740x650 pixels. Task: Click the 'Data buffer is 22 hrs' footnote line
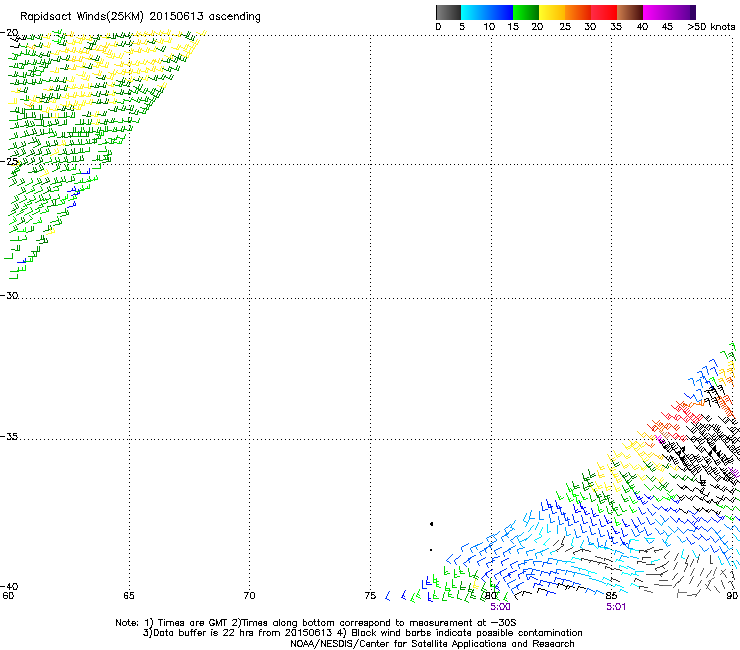(x=362, y=633)
